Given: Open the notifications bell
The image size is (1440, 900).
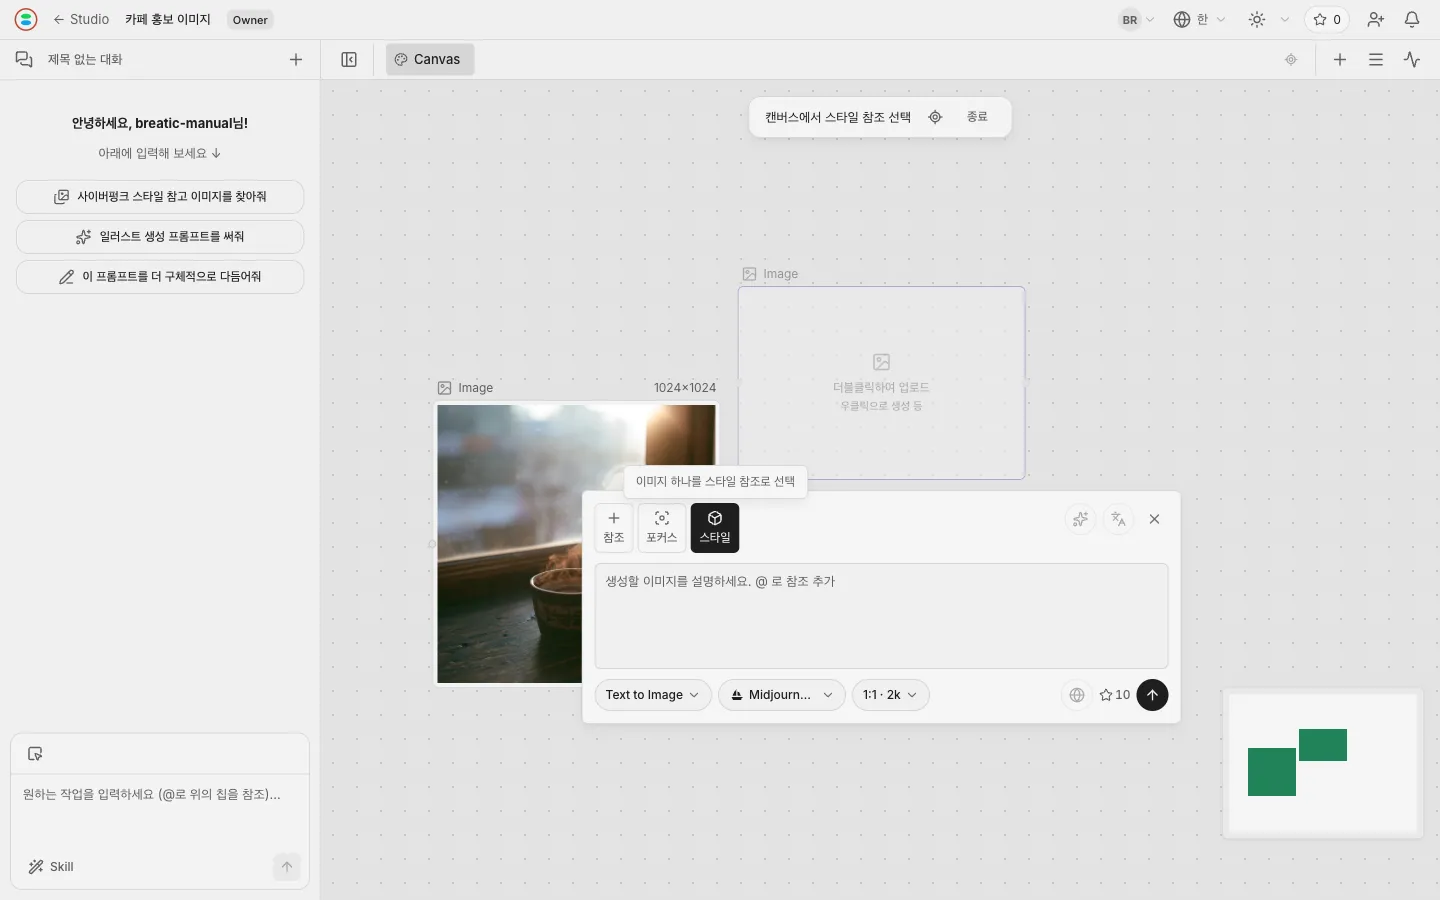Looking at the screenshot, I should click(1412, 19).
